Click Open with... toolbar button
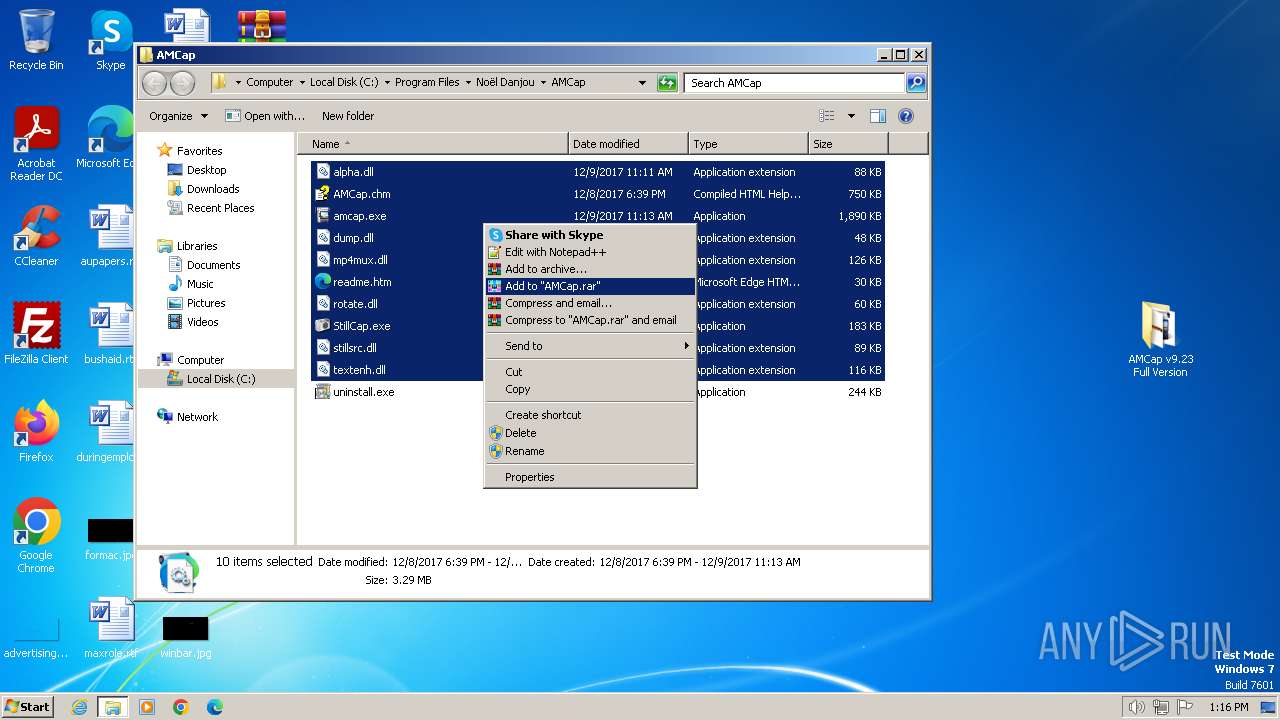Image resolution: width=1280 pixels, height=720 pixels. click(265, 116)
